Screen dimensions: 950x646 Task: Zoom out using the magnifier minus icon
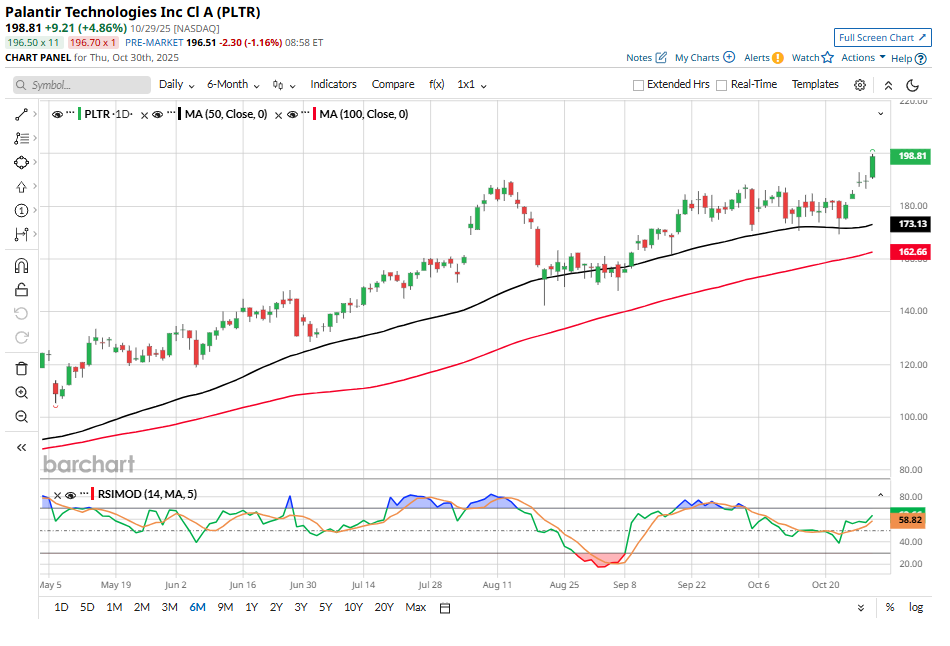pyautogui.click(x=21, y=417)
